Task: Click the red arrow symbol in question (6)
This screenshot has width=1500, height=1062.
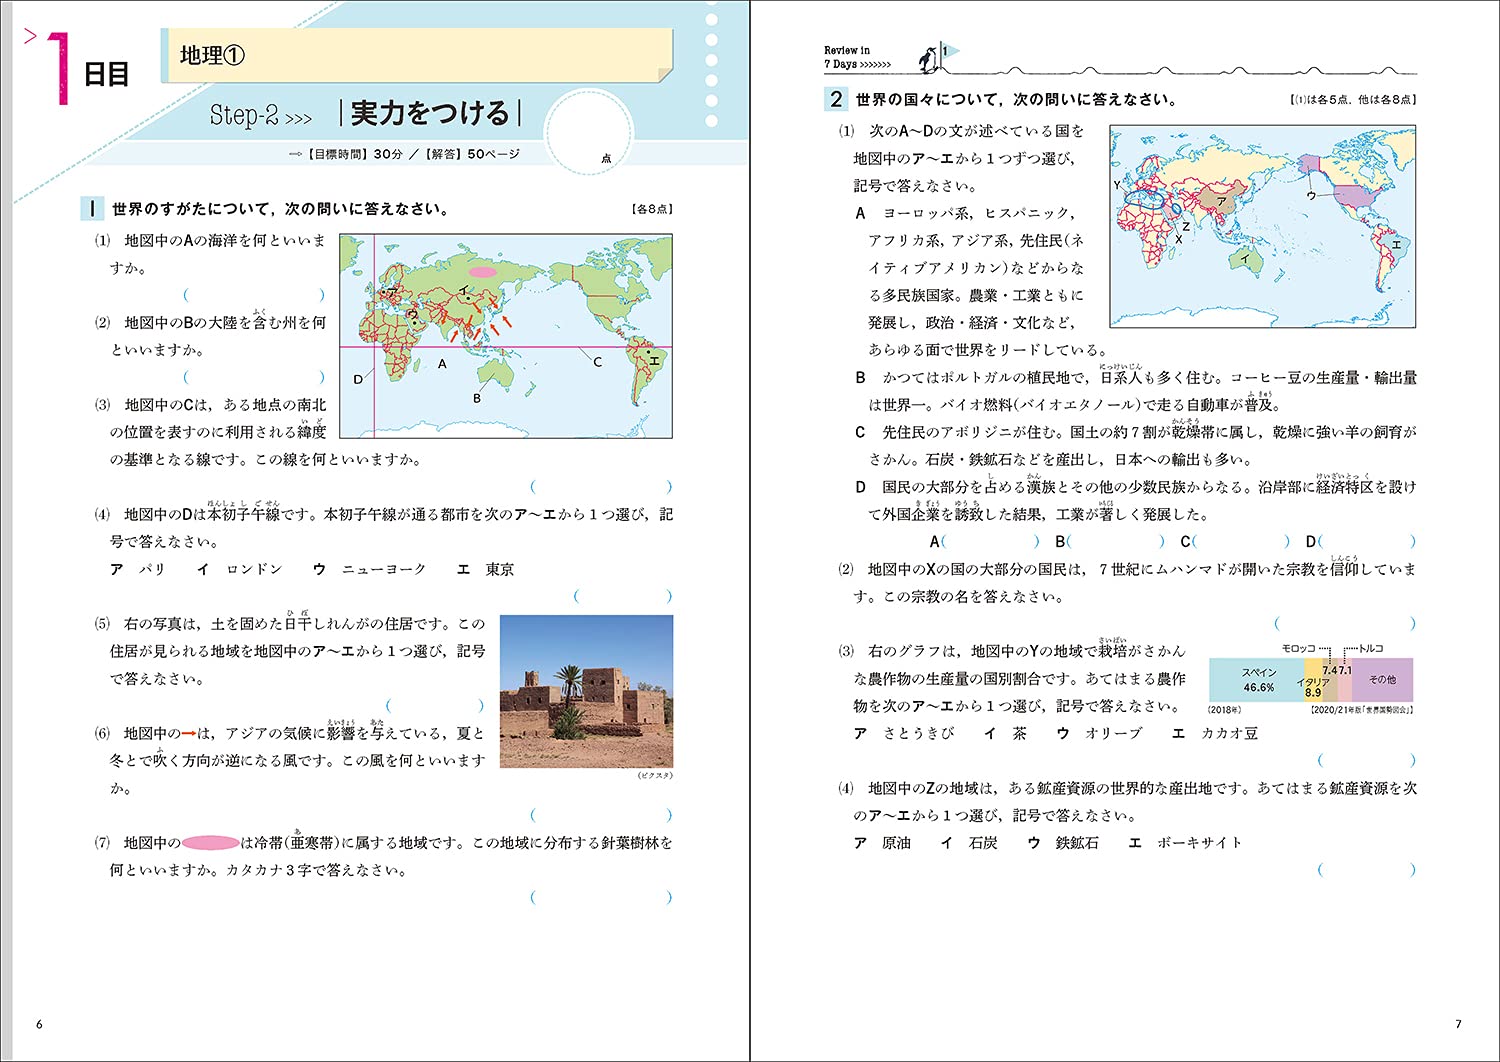Action: click(188, 734)
